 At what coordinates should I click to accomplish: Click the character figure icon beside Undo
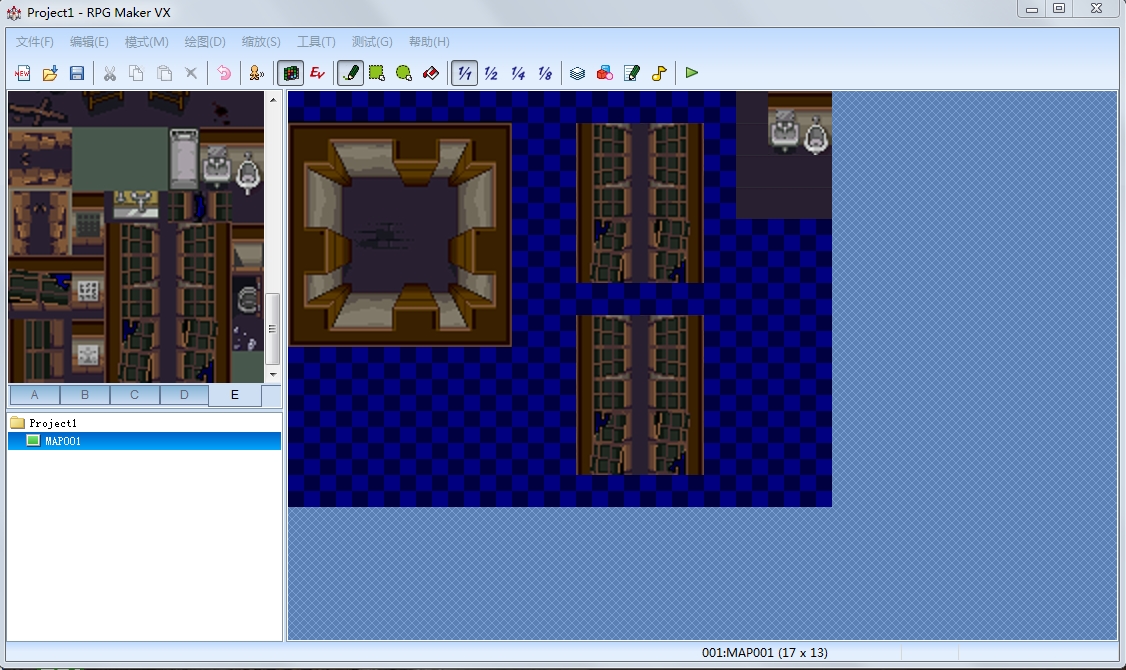(256, 73)
